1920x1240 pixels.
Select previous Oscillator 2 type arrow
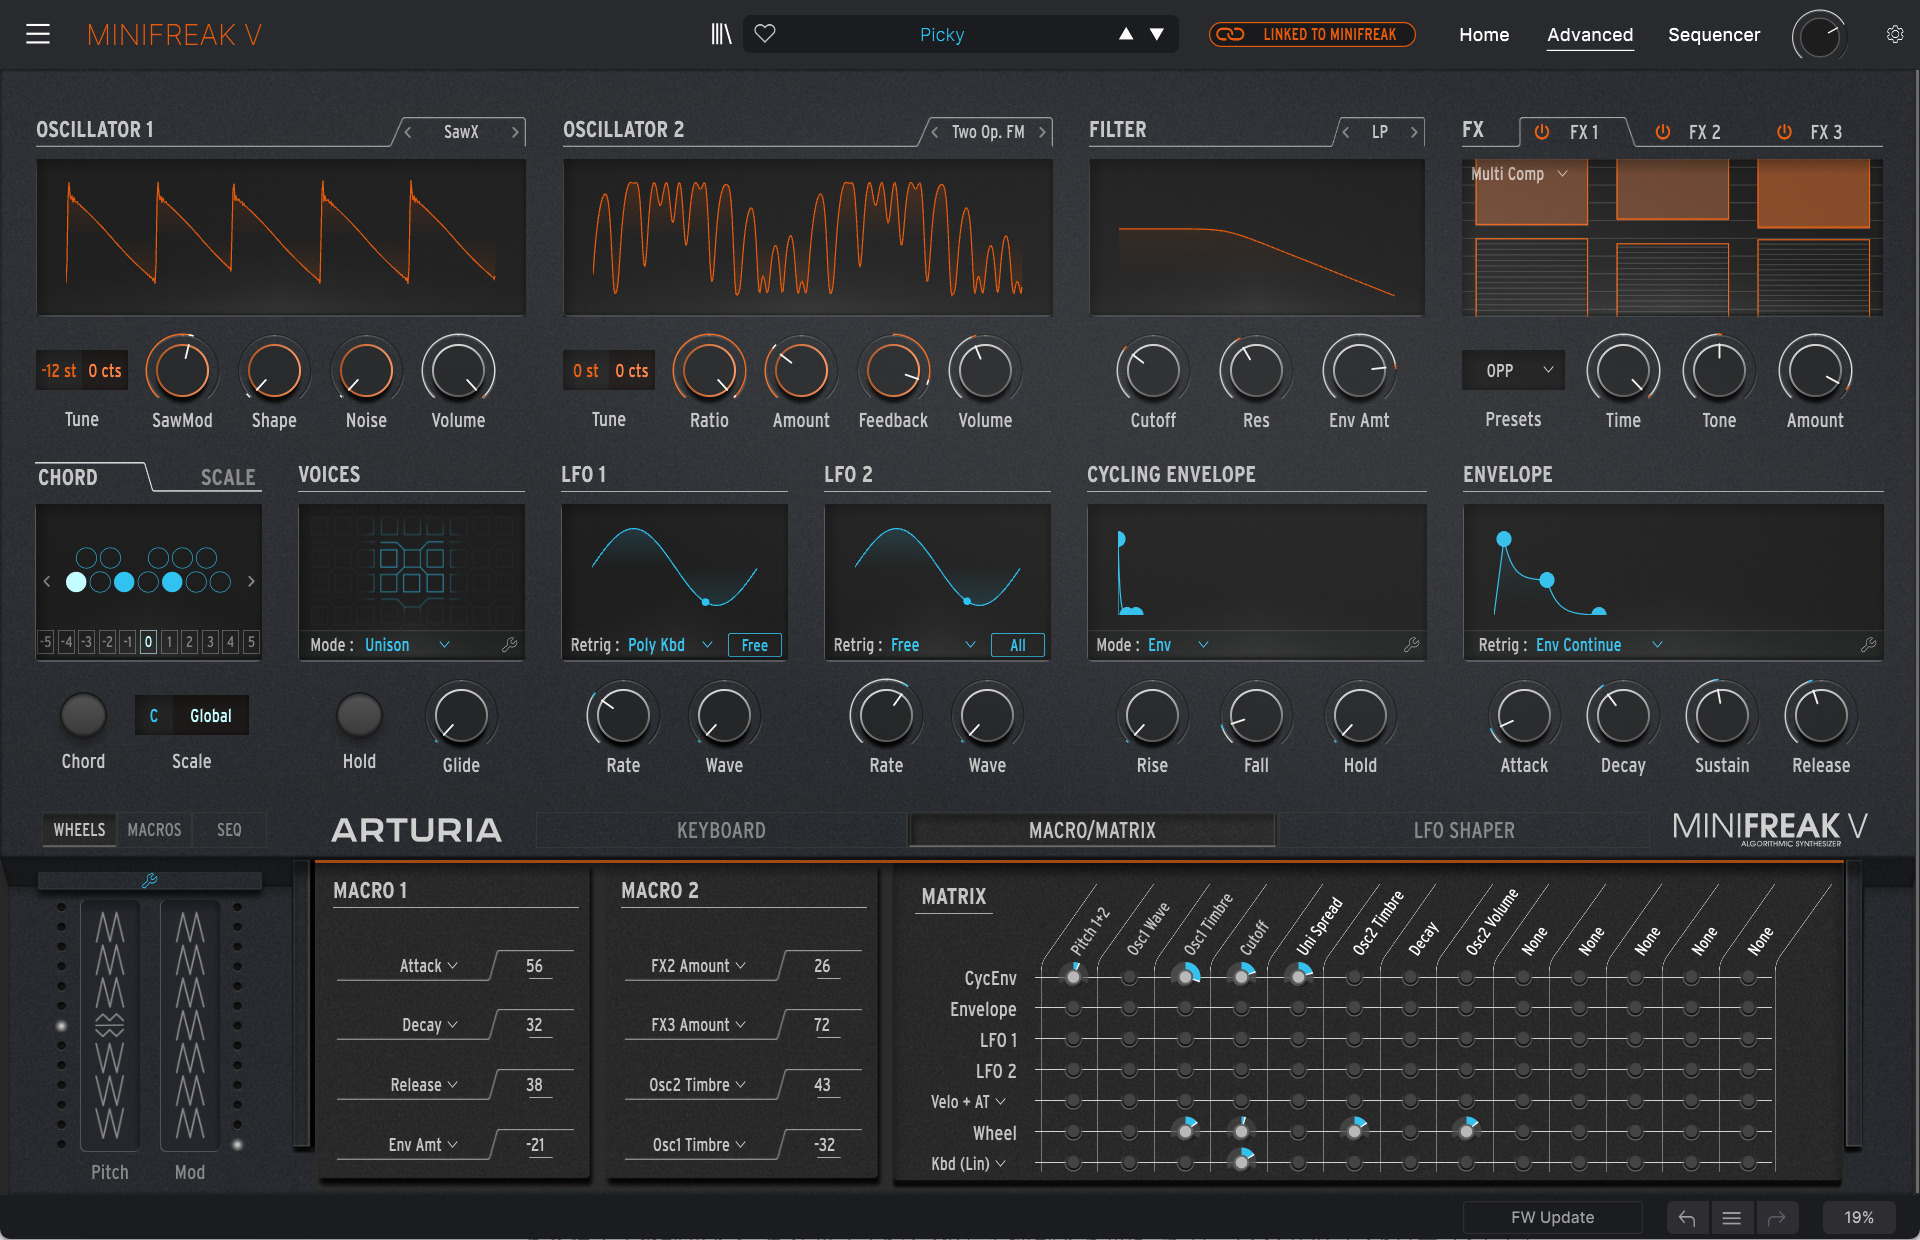[934, 132]
